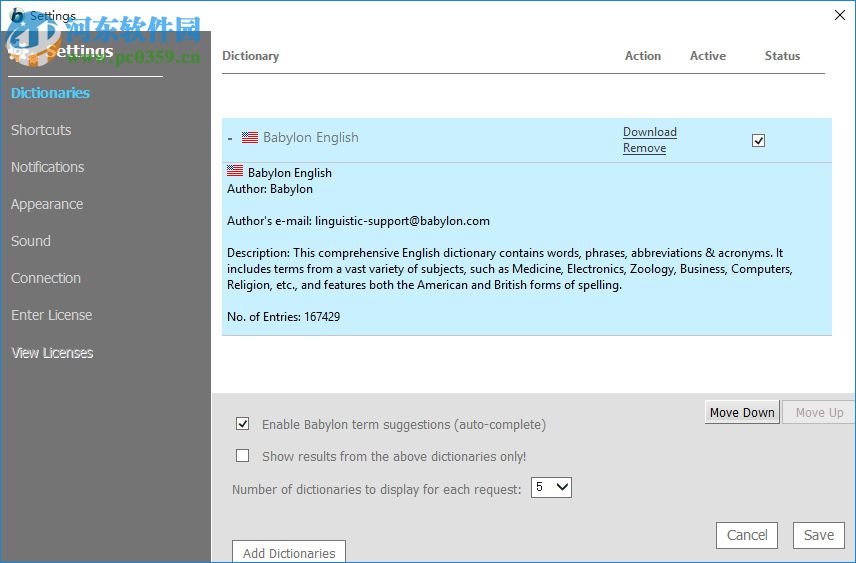Click the Active column header
Image resolution: width=856 pixels, height=563 pixels.
tap(708, 56)
